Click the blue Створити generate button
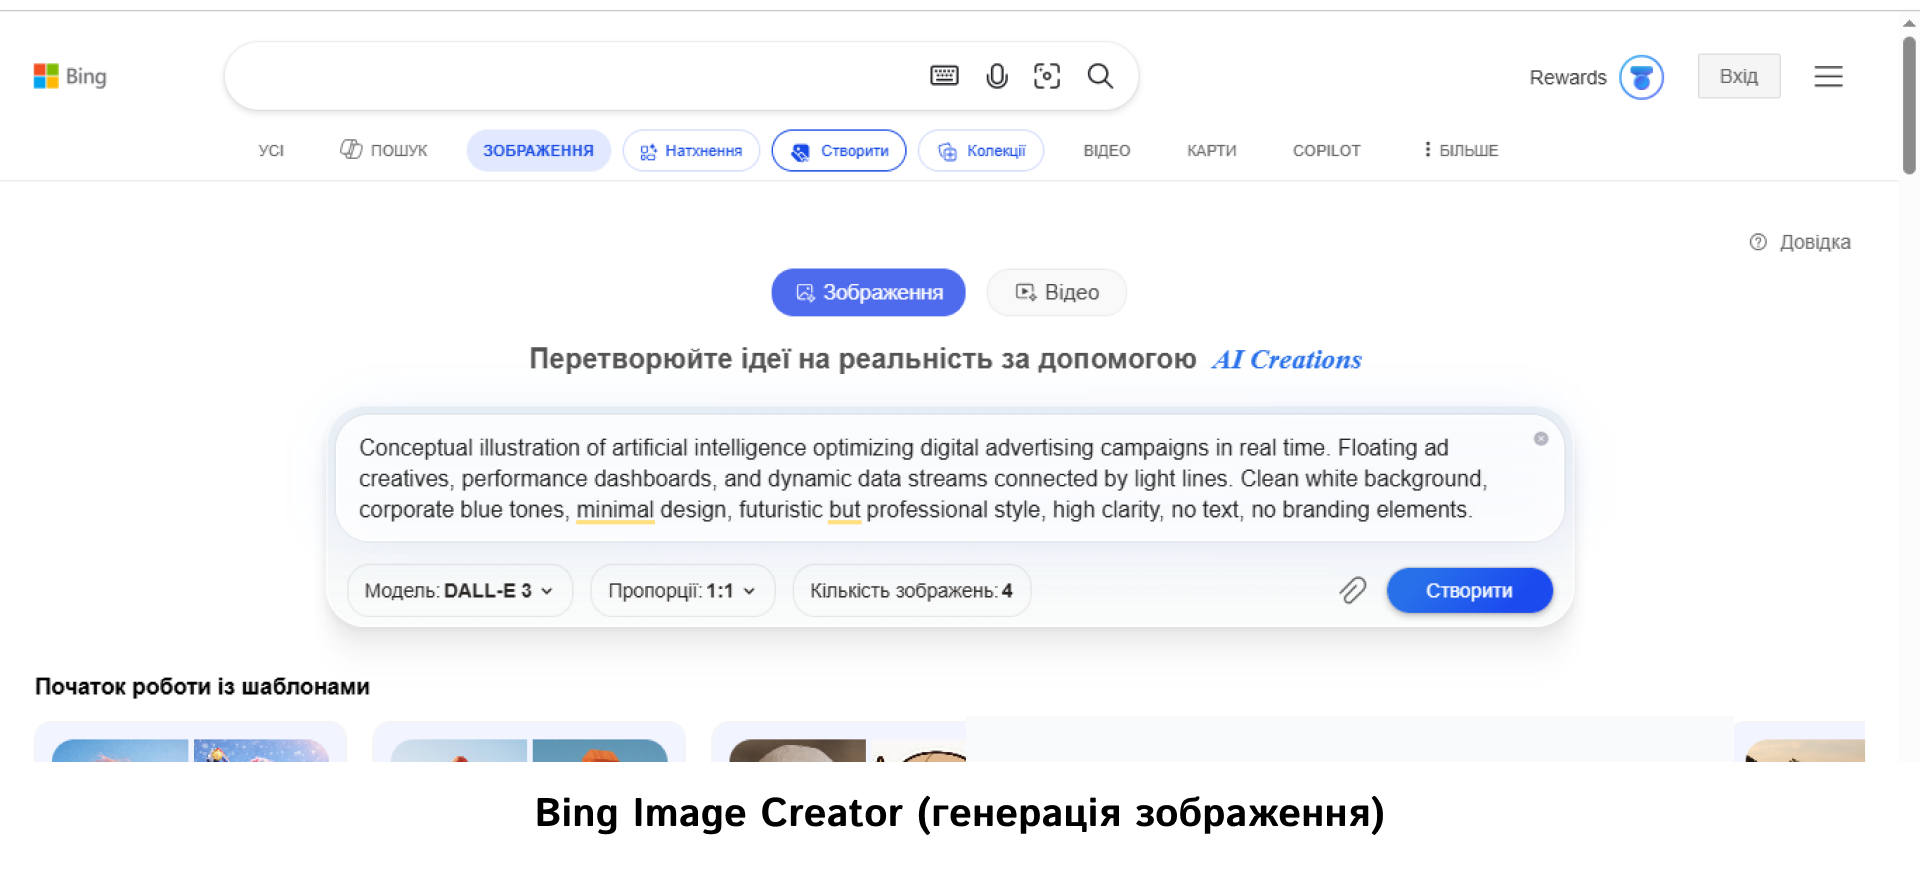The width and height of the screenshot is (1920, 876). 1469,590
